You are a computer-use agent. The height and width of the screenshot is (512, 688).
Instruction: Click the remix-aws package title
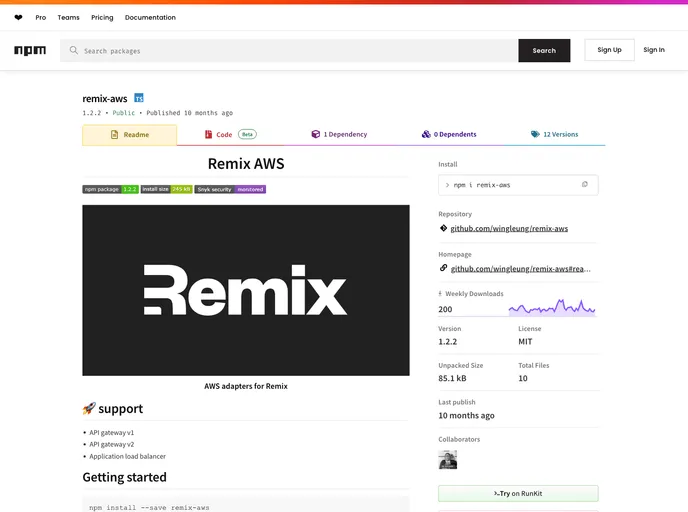[x=105, y=99]
